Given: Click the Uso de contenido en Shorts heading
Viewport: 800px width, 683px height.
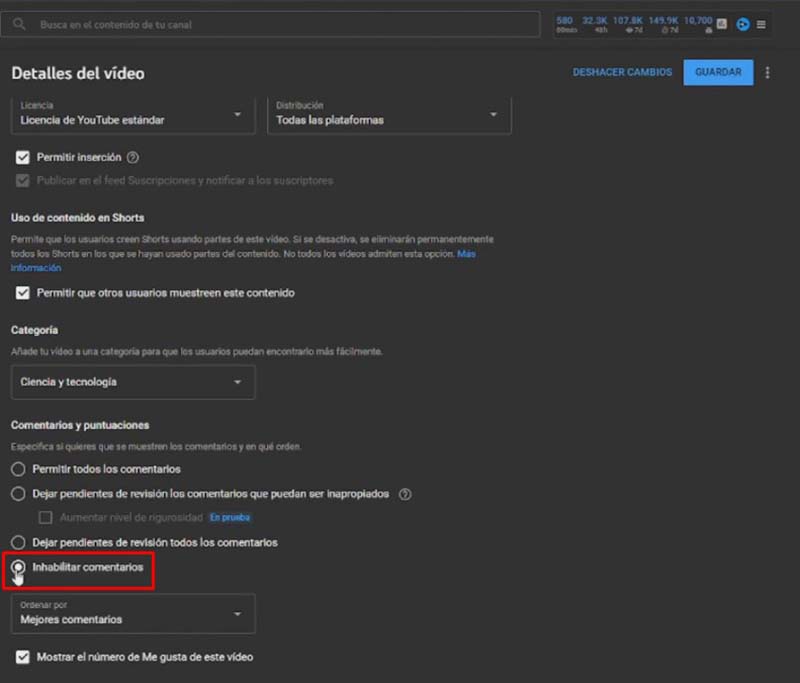Looking at the screenshot, I should tap(78, 218).
